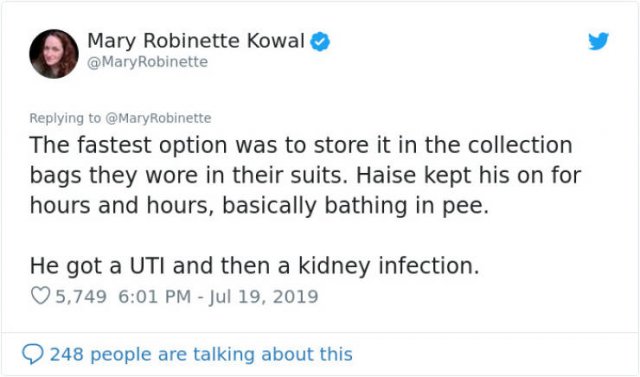Viewport: 640px width, 377px height.
Task: Click the blue verified checkmark badge
Action: tap(320, 42)
